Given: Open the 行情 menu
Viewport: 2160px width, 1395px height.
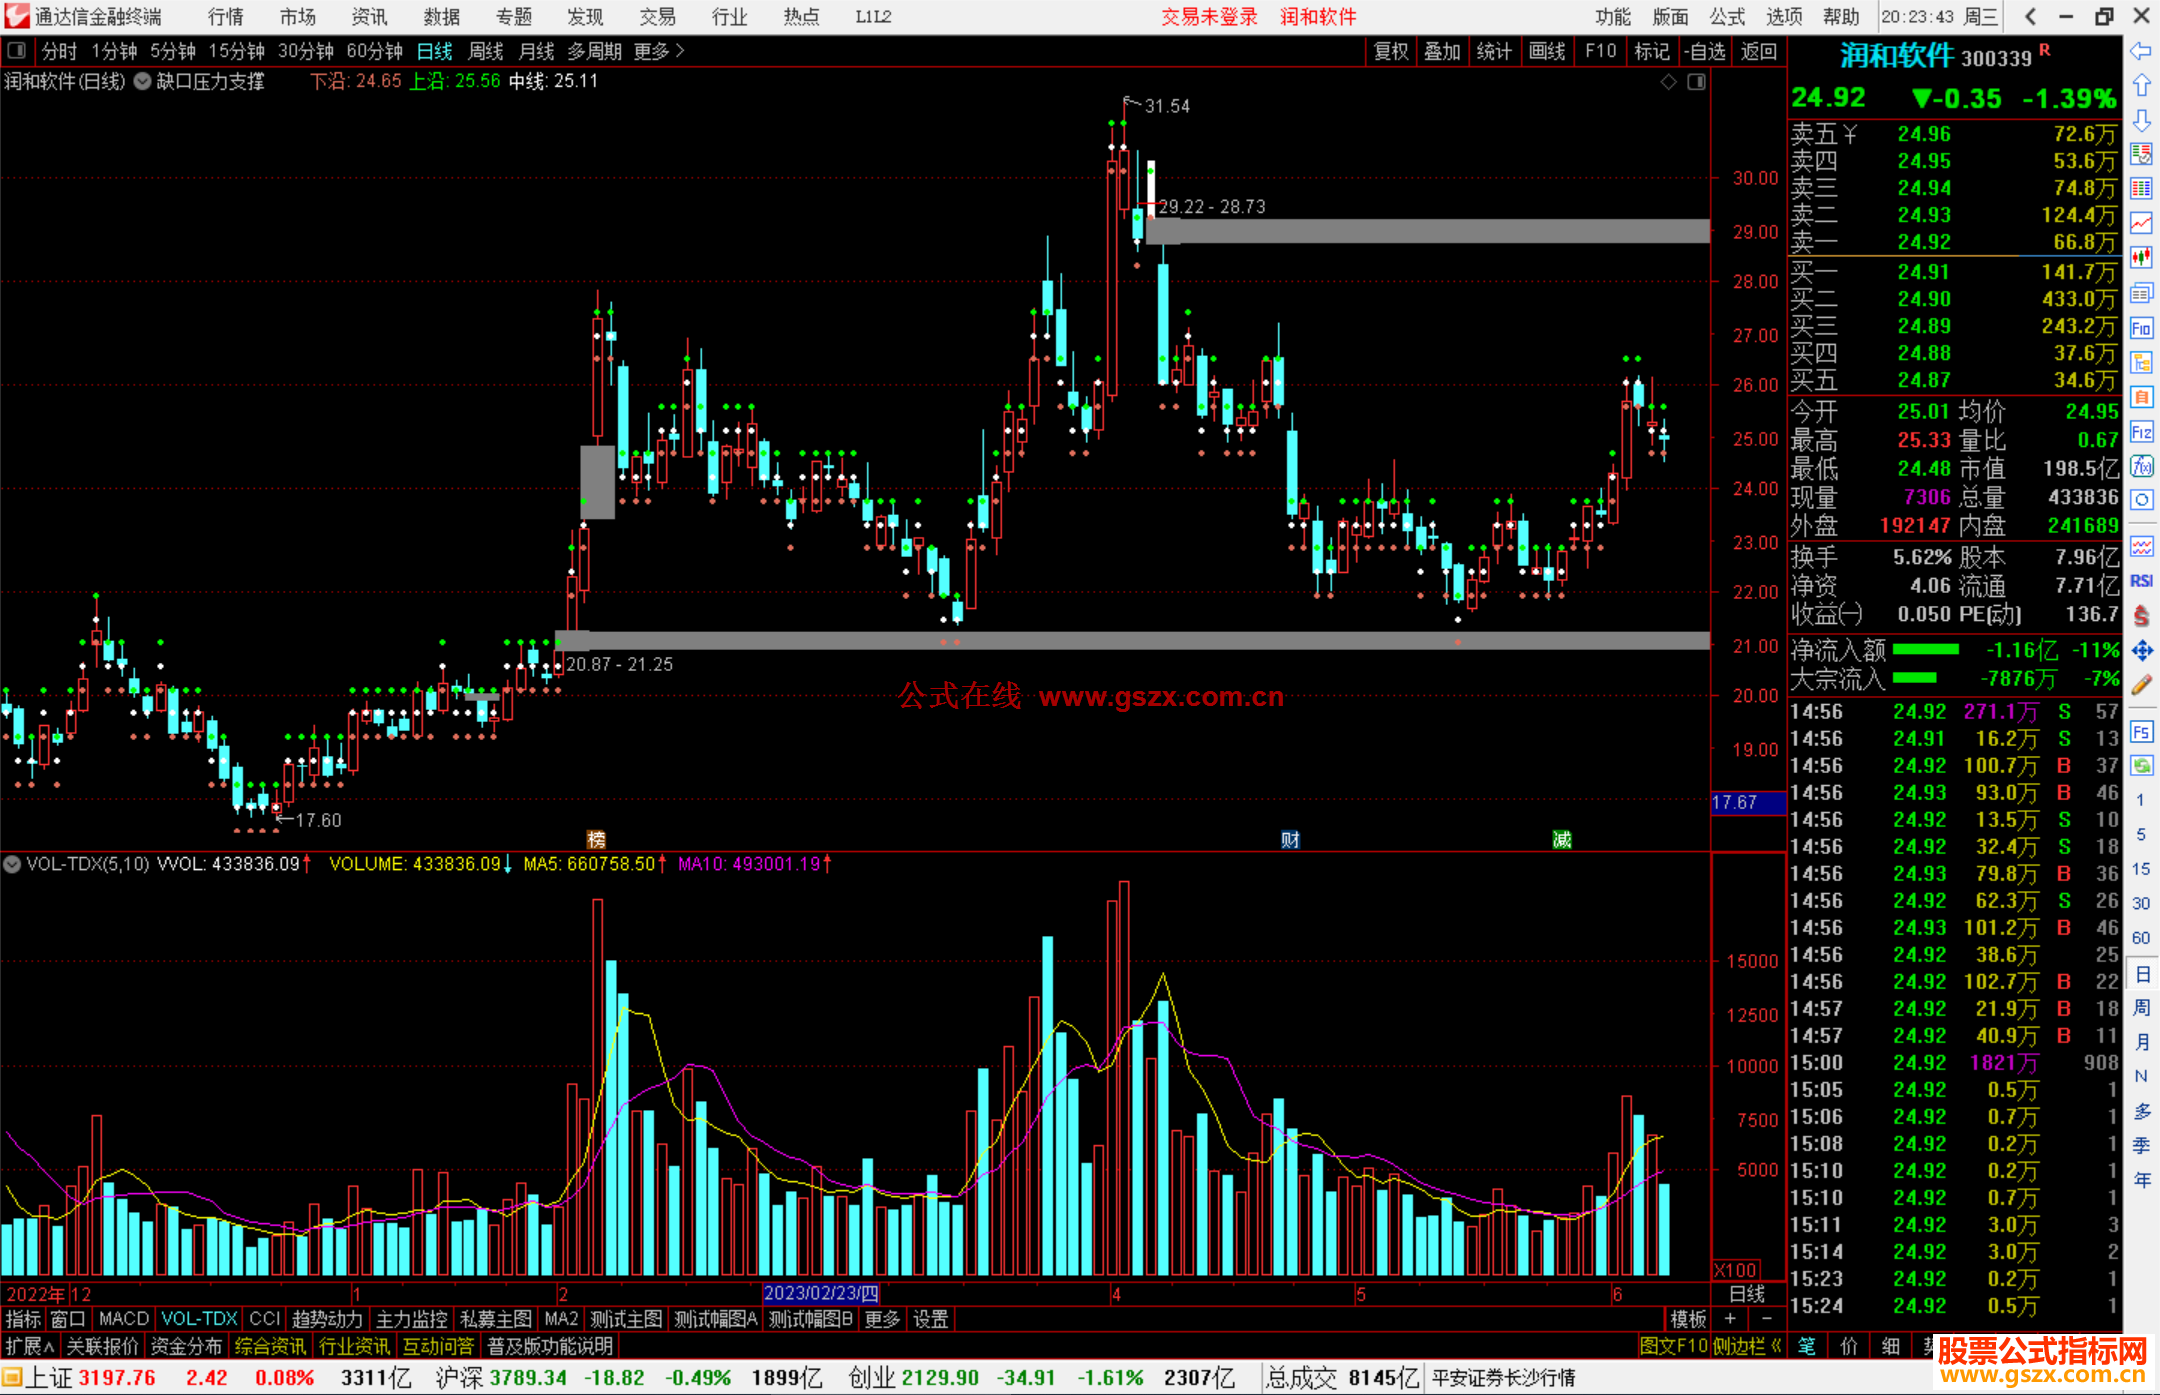Looking at the screenshot, I should [x=225, y=17].
